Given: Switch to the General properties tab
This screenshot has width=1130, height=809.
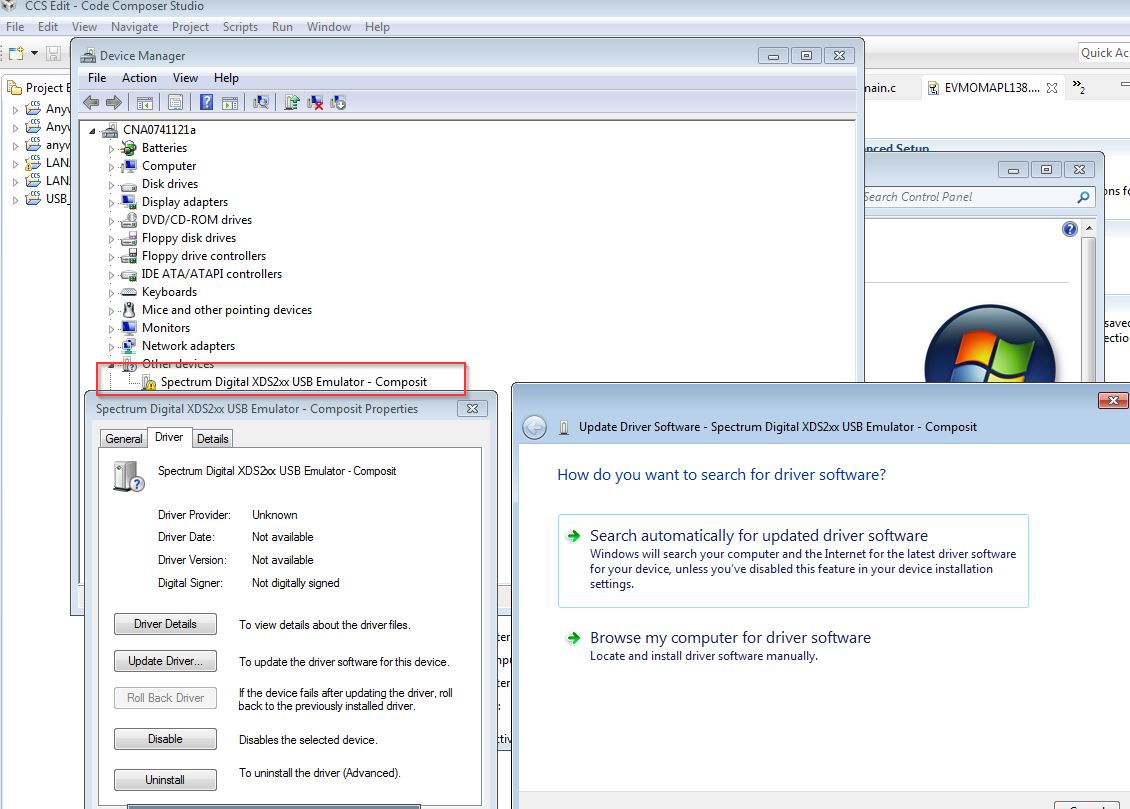Looking at the screenshot, I should point(123,439).
